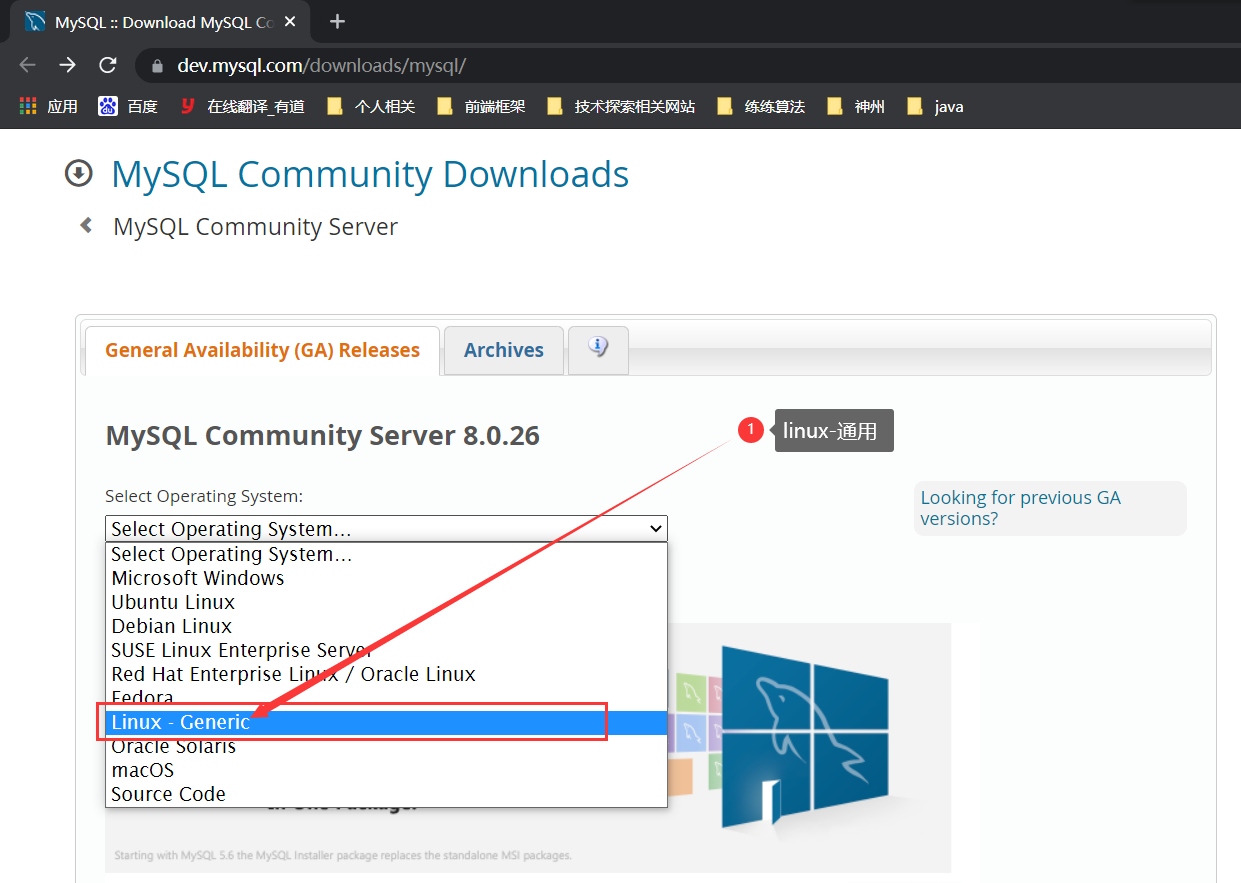The image size is (1241, 883).
Task: Open the 应用 apps shortcut
Action: [48, 106]
